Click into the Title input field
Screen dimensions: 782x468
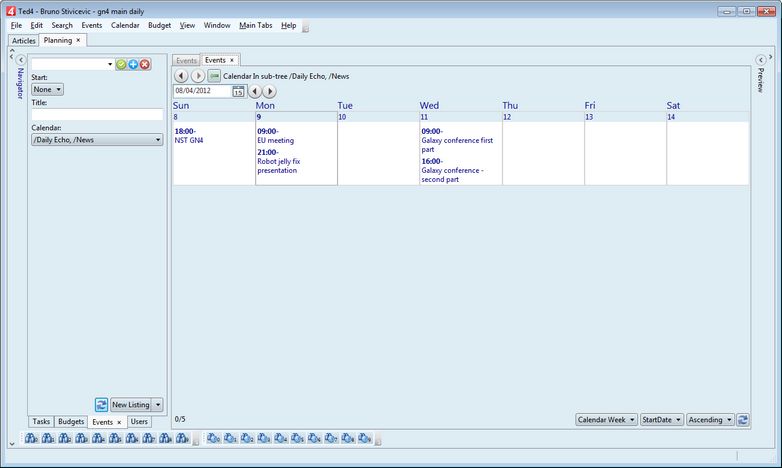(97, 115)
